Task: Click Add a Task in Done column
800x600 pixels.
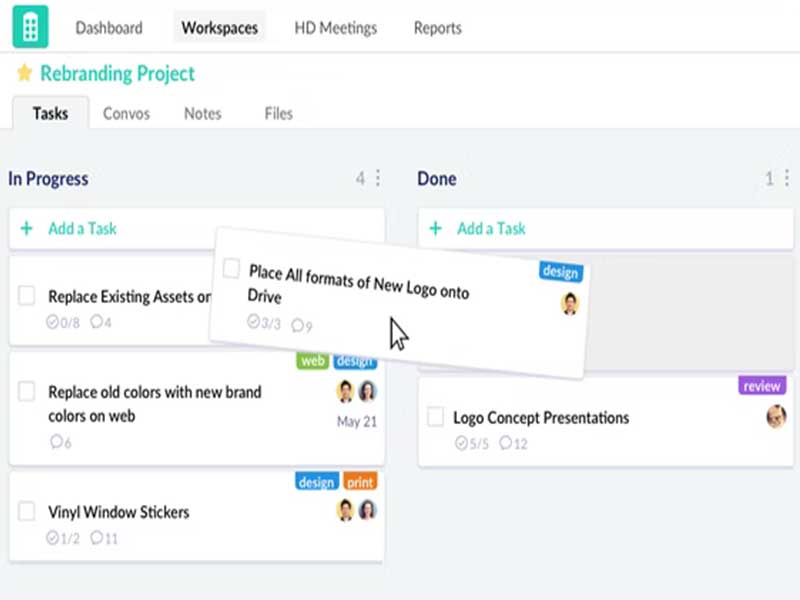Action: point(491,228)
